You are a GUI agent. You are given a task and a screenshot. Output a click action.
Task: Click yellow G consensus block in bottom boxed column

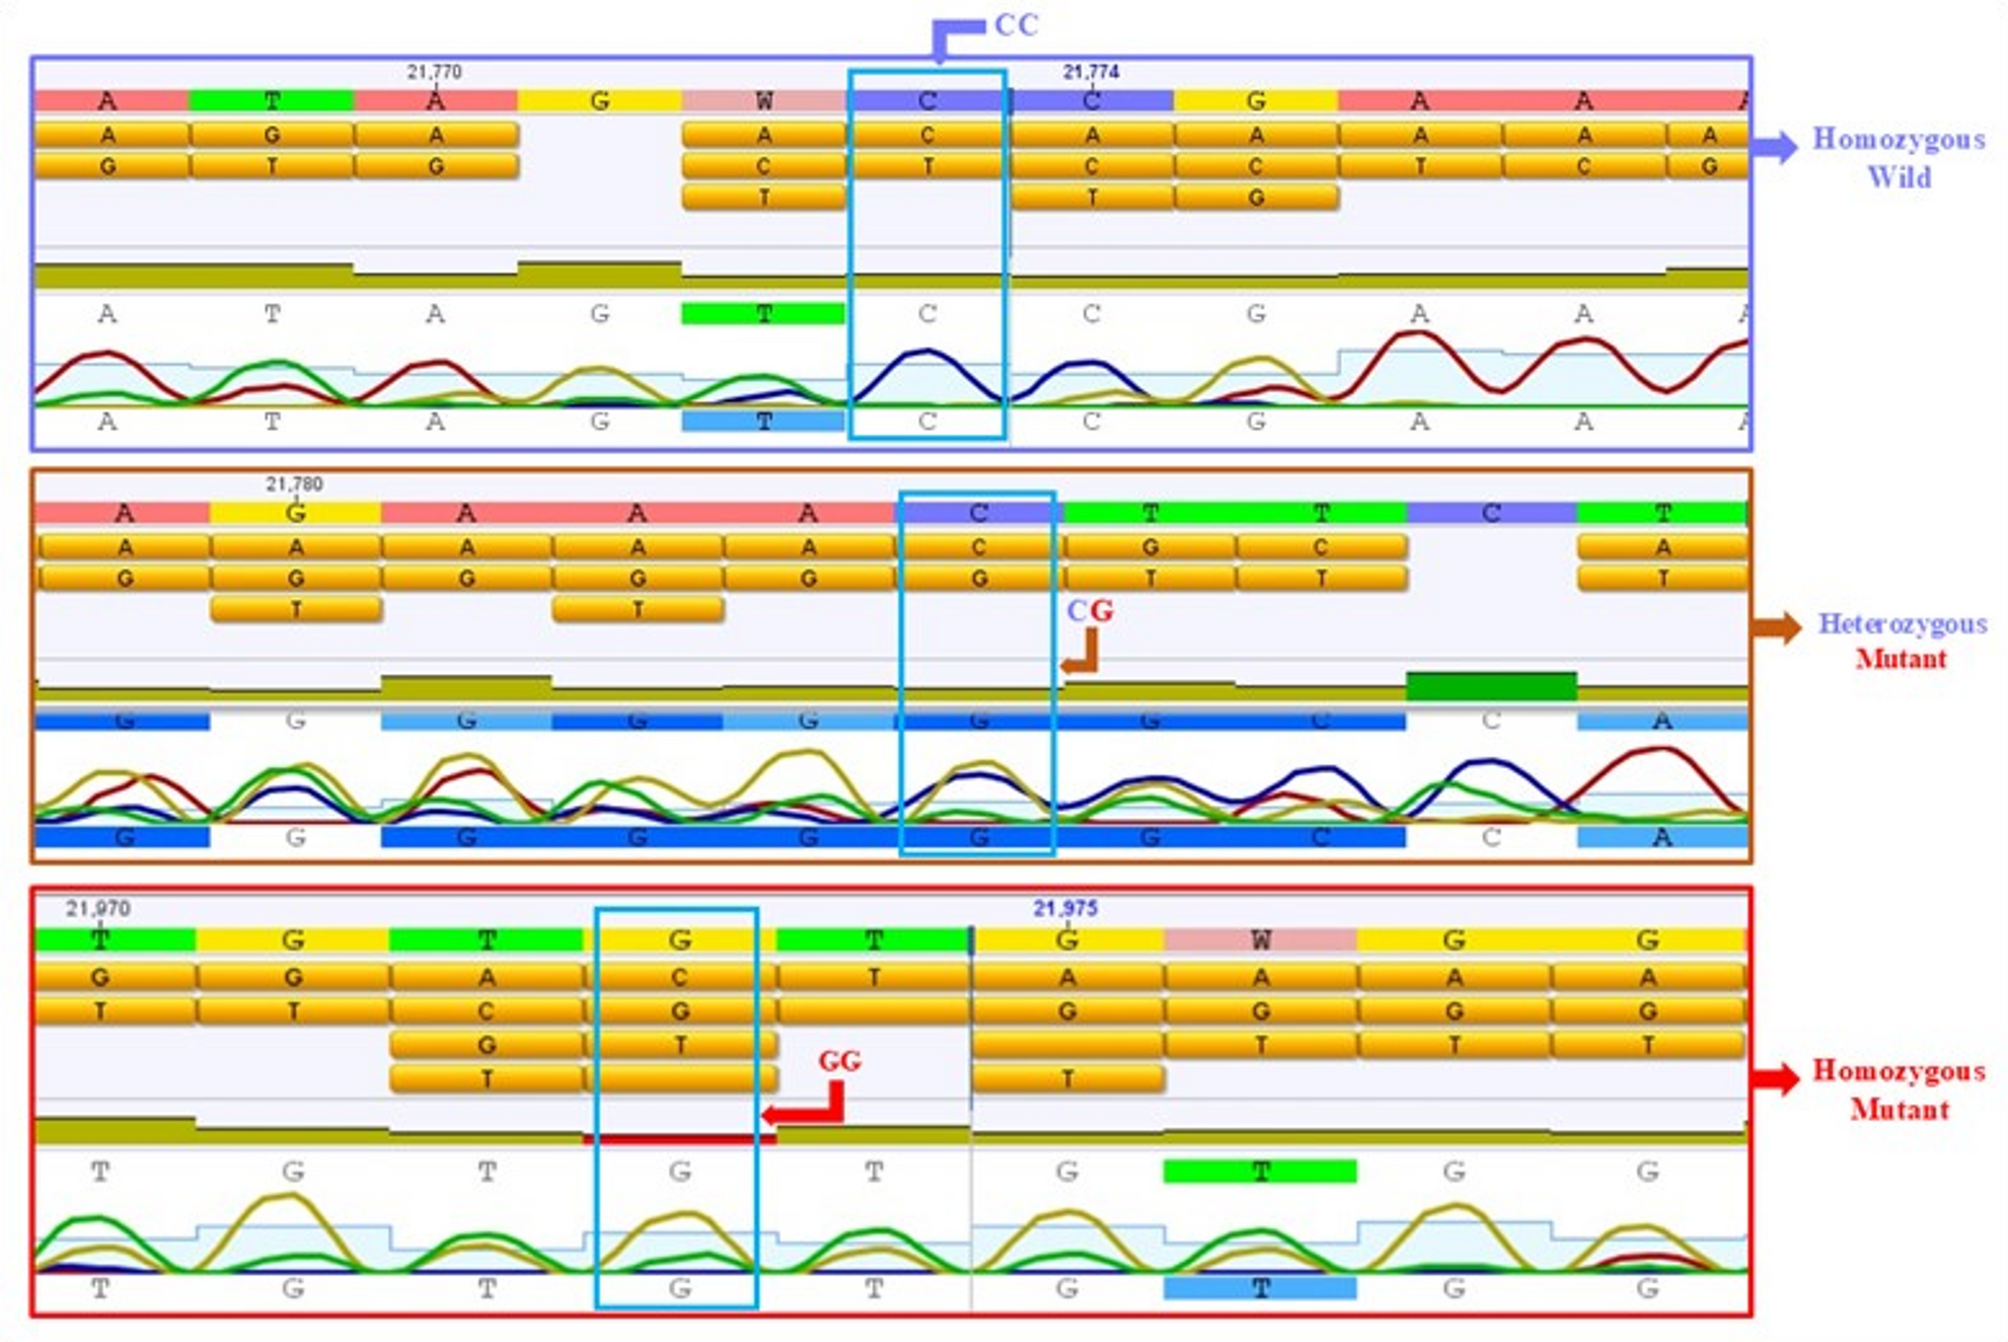coord(680,940)
